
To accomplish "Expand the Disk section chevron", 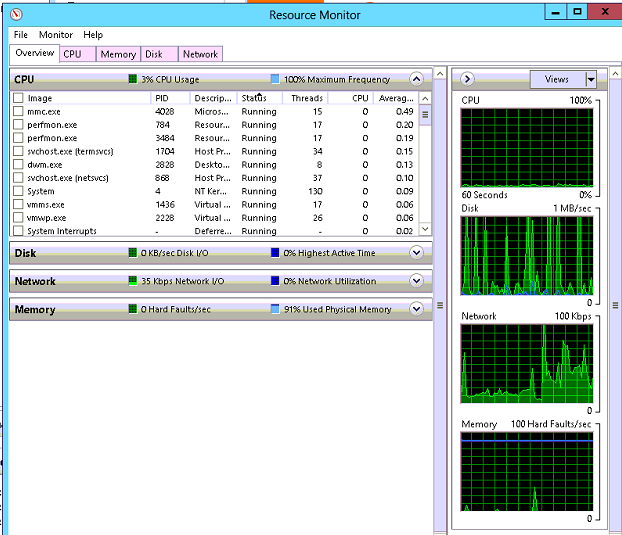I will [417, 253].
